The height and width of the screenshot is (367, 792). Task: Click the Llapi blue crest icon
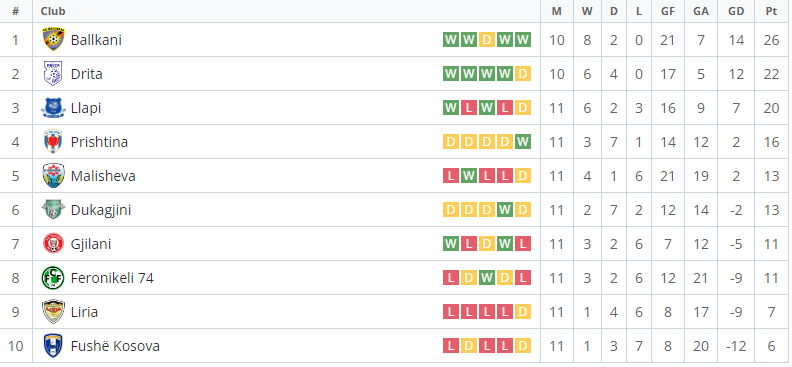pos(53,108)
